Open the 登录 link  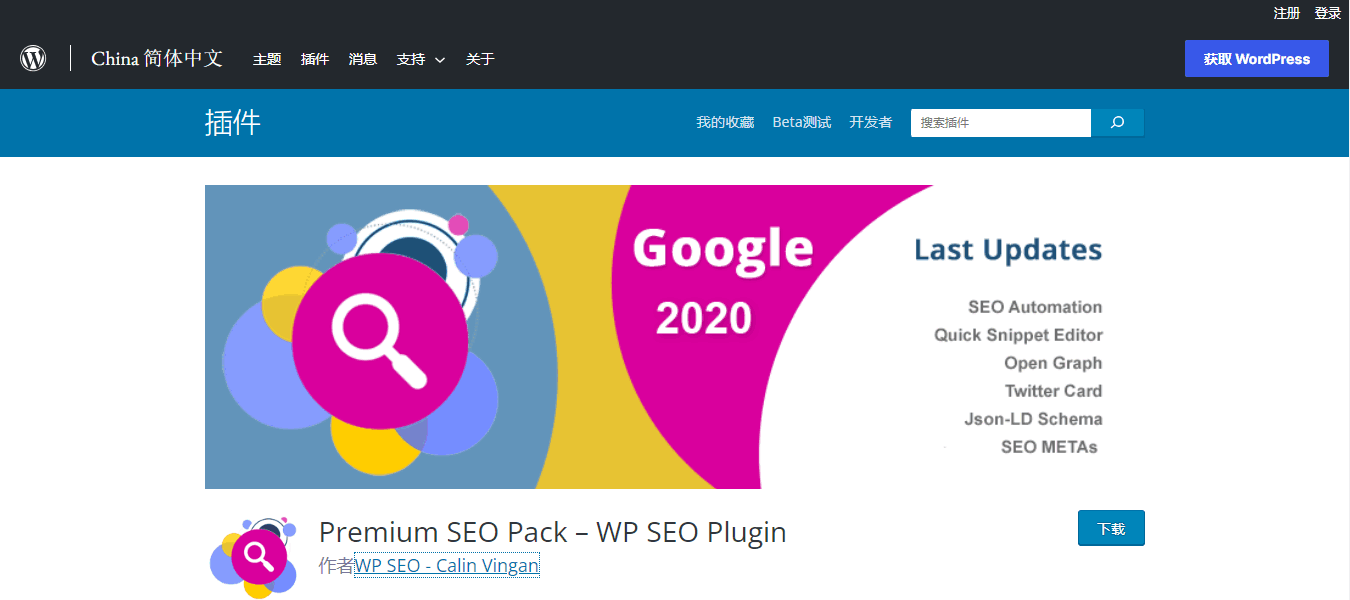tap(1327, 13)
